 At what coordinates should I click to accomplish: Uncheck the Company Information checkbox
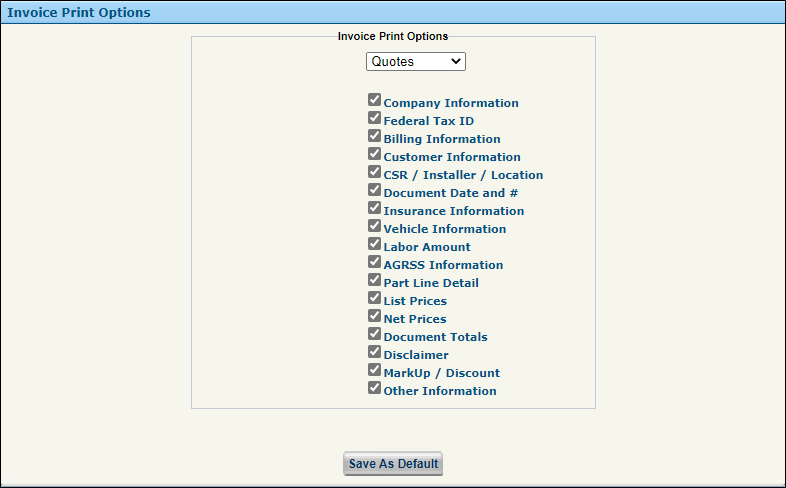click(x=374, y=100)
